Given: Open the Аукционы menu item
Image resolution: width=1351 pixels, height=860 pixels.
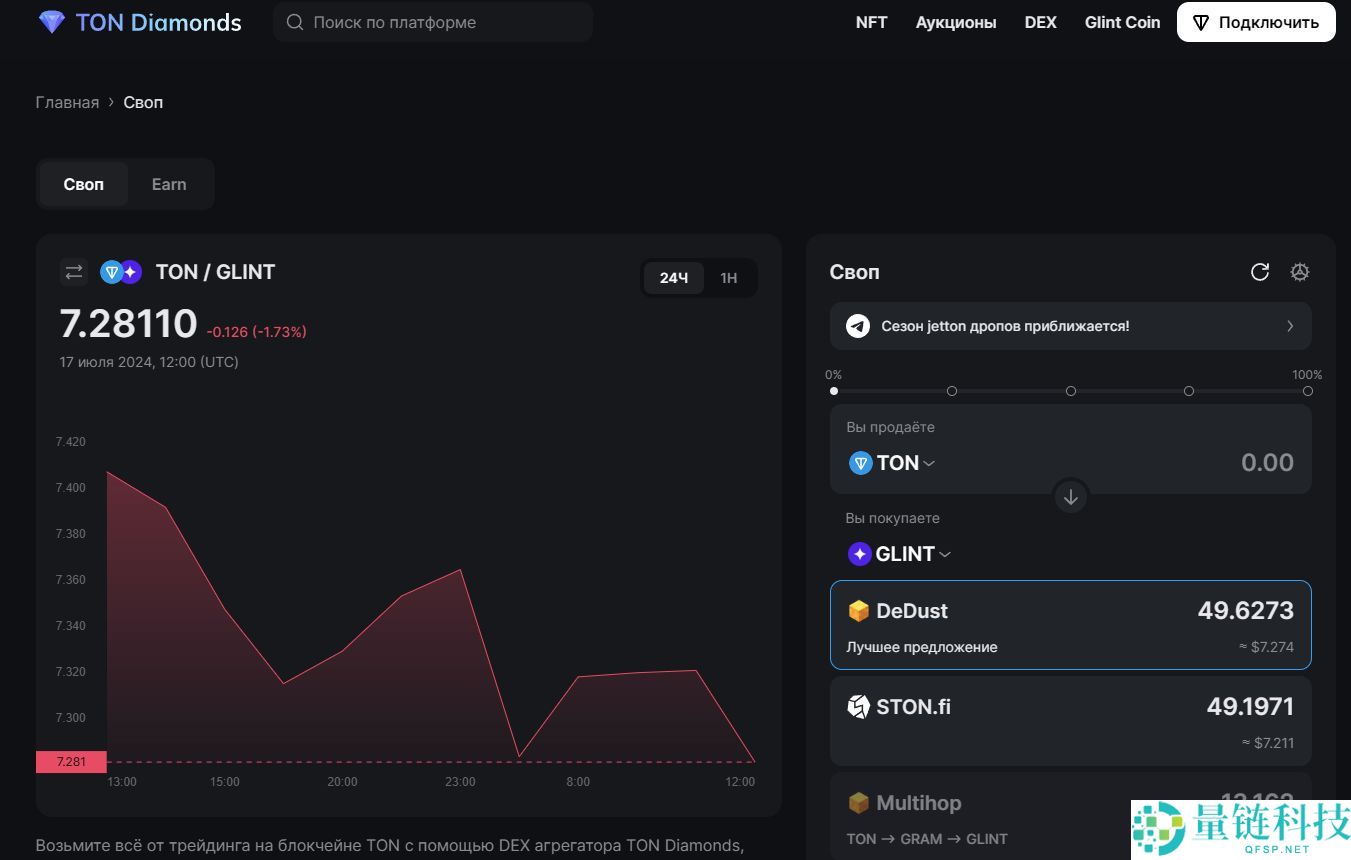Looking at the screenshot, I should tap(956, 22).
